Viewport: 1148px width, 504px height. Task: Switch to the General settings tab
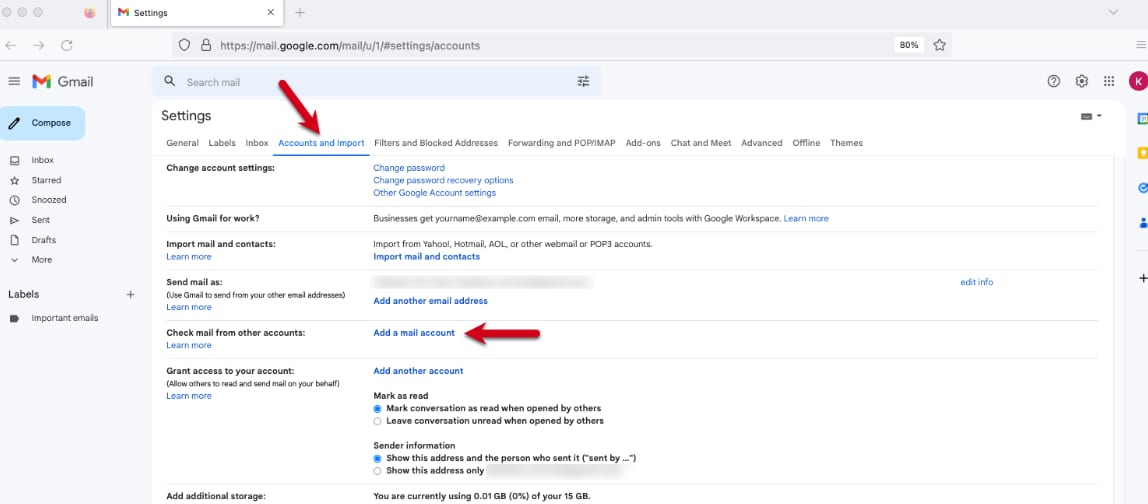[182, 143]
